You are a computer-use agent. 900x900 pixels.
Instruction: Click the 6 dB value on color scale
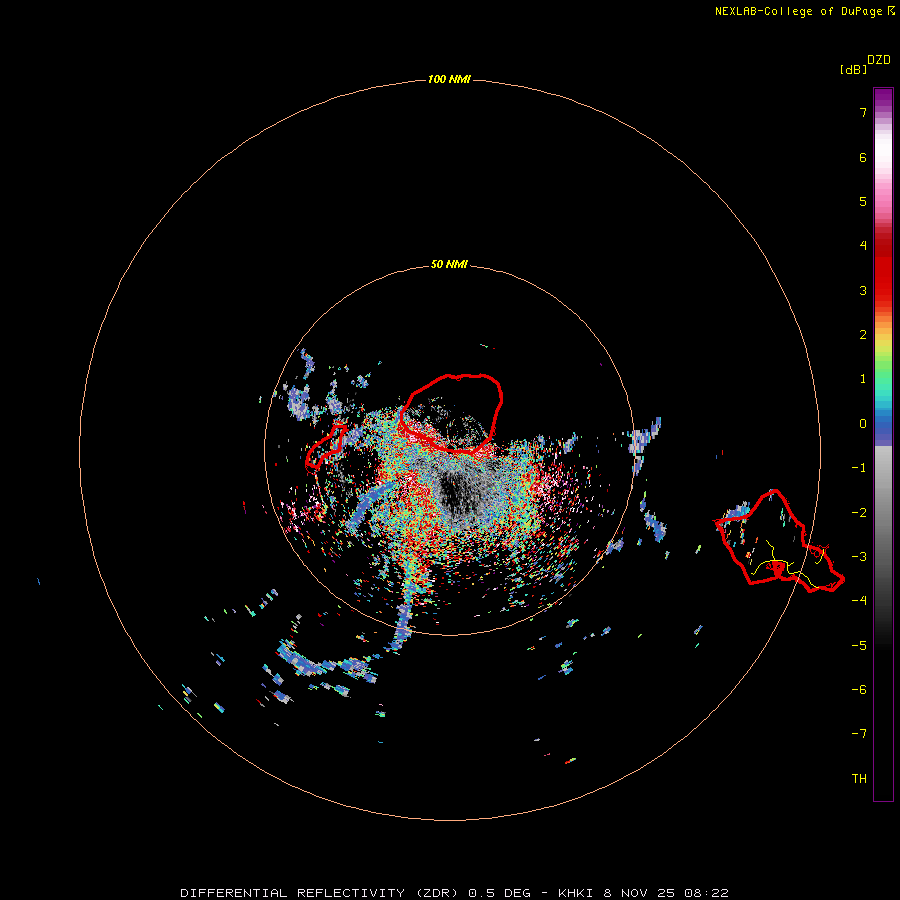coord(863,157)
